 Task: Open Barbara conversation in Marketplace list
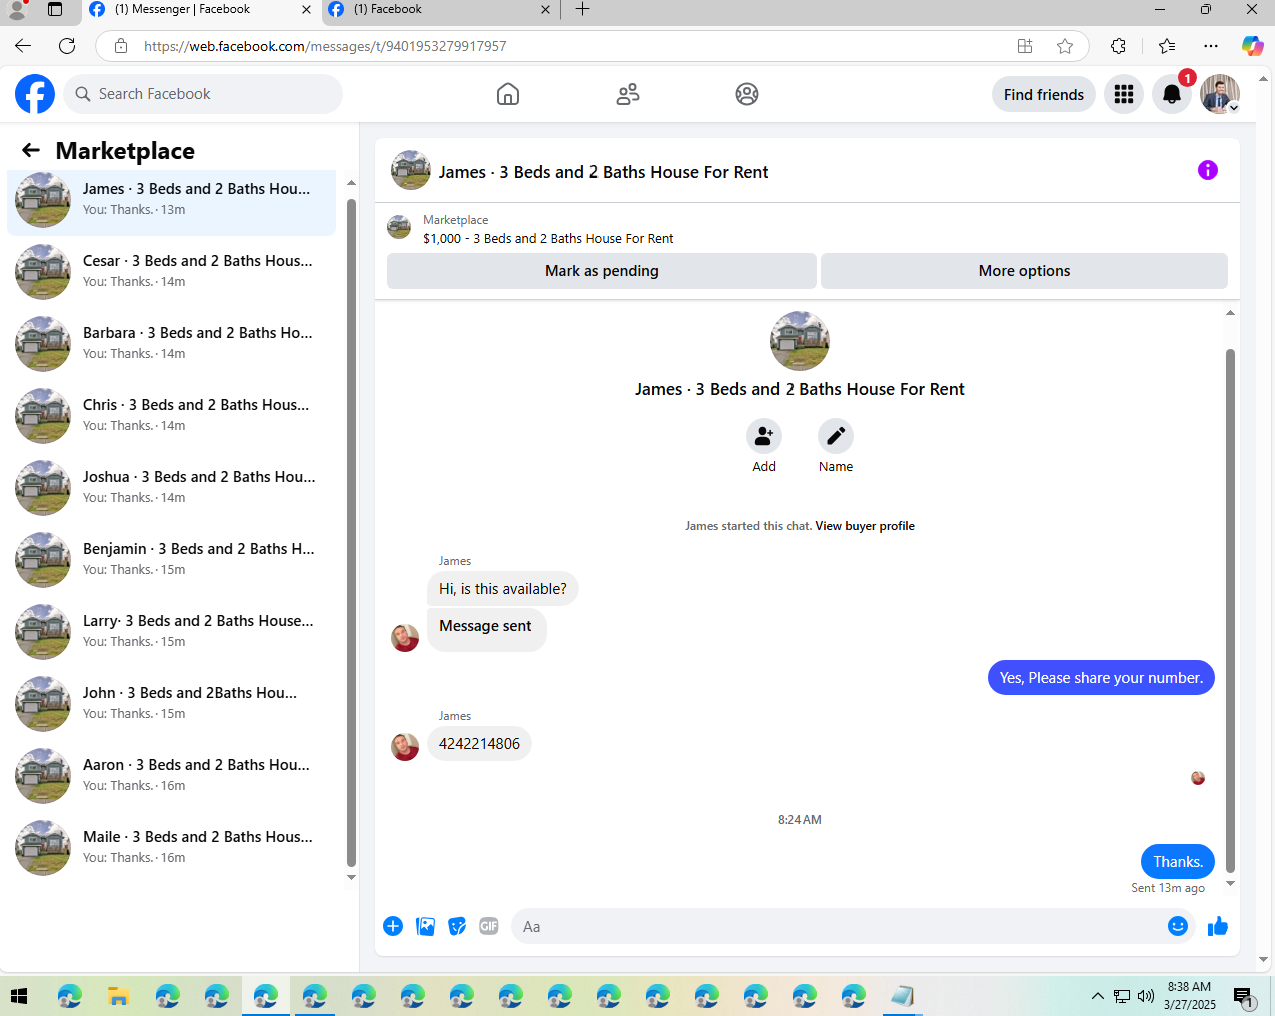pos(172,344)
